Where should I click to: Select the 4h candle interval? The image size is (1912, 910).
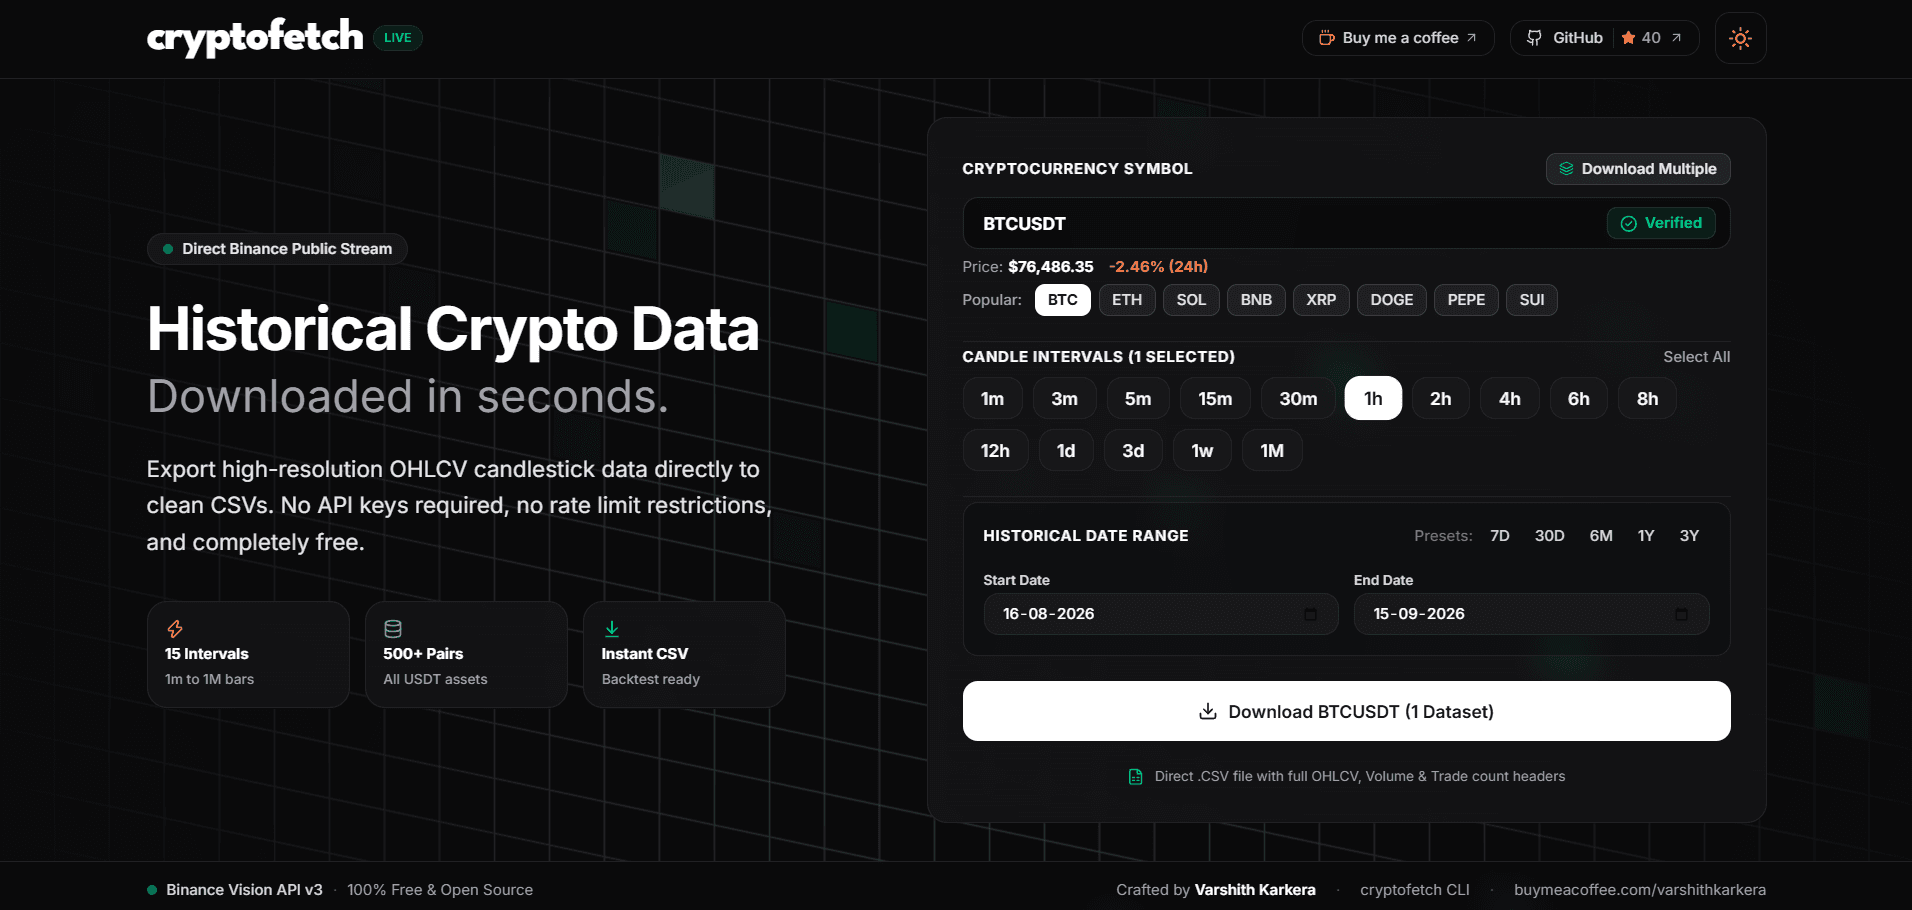pos(1509,399)
